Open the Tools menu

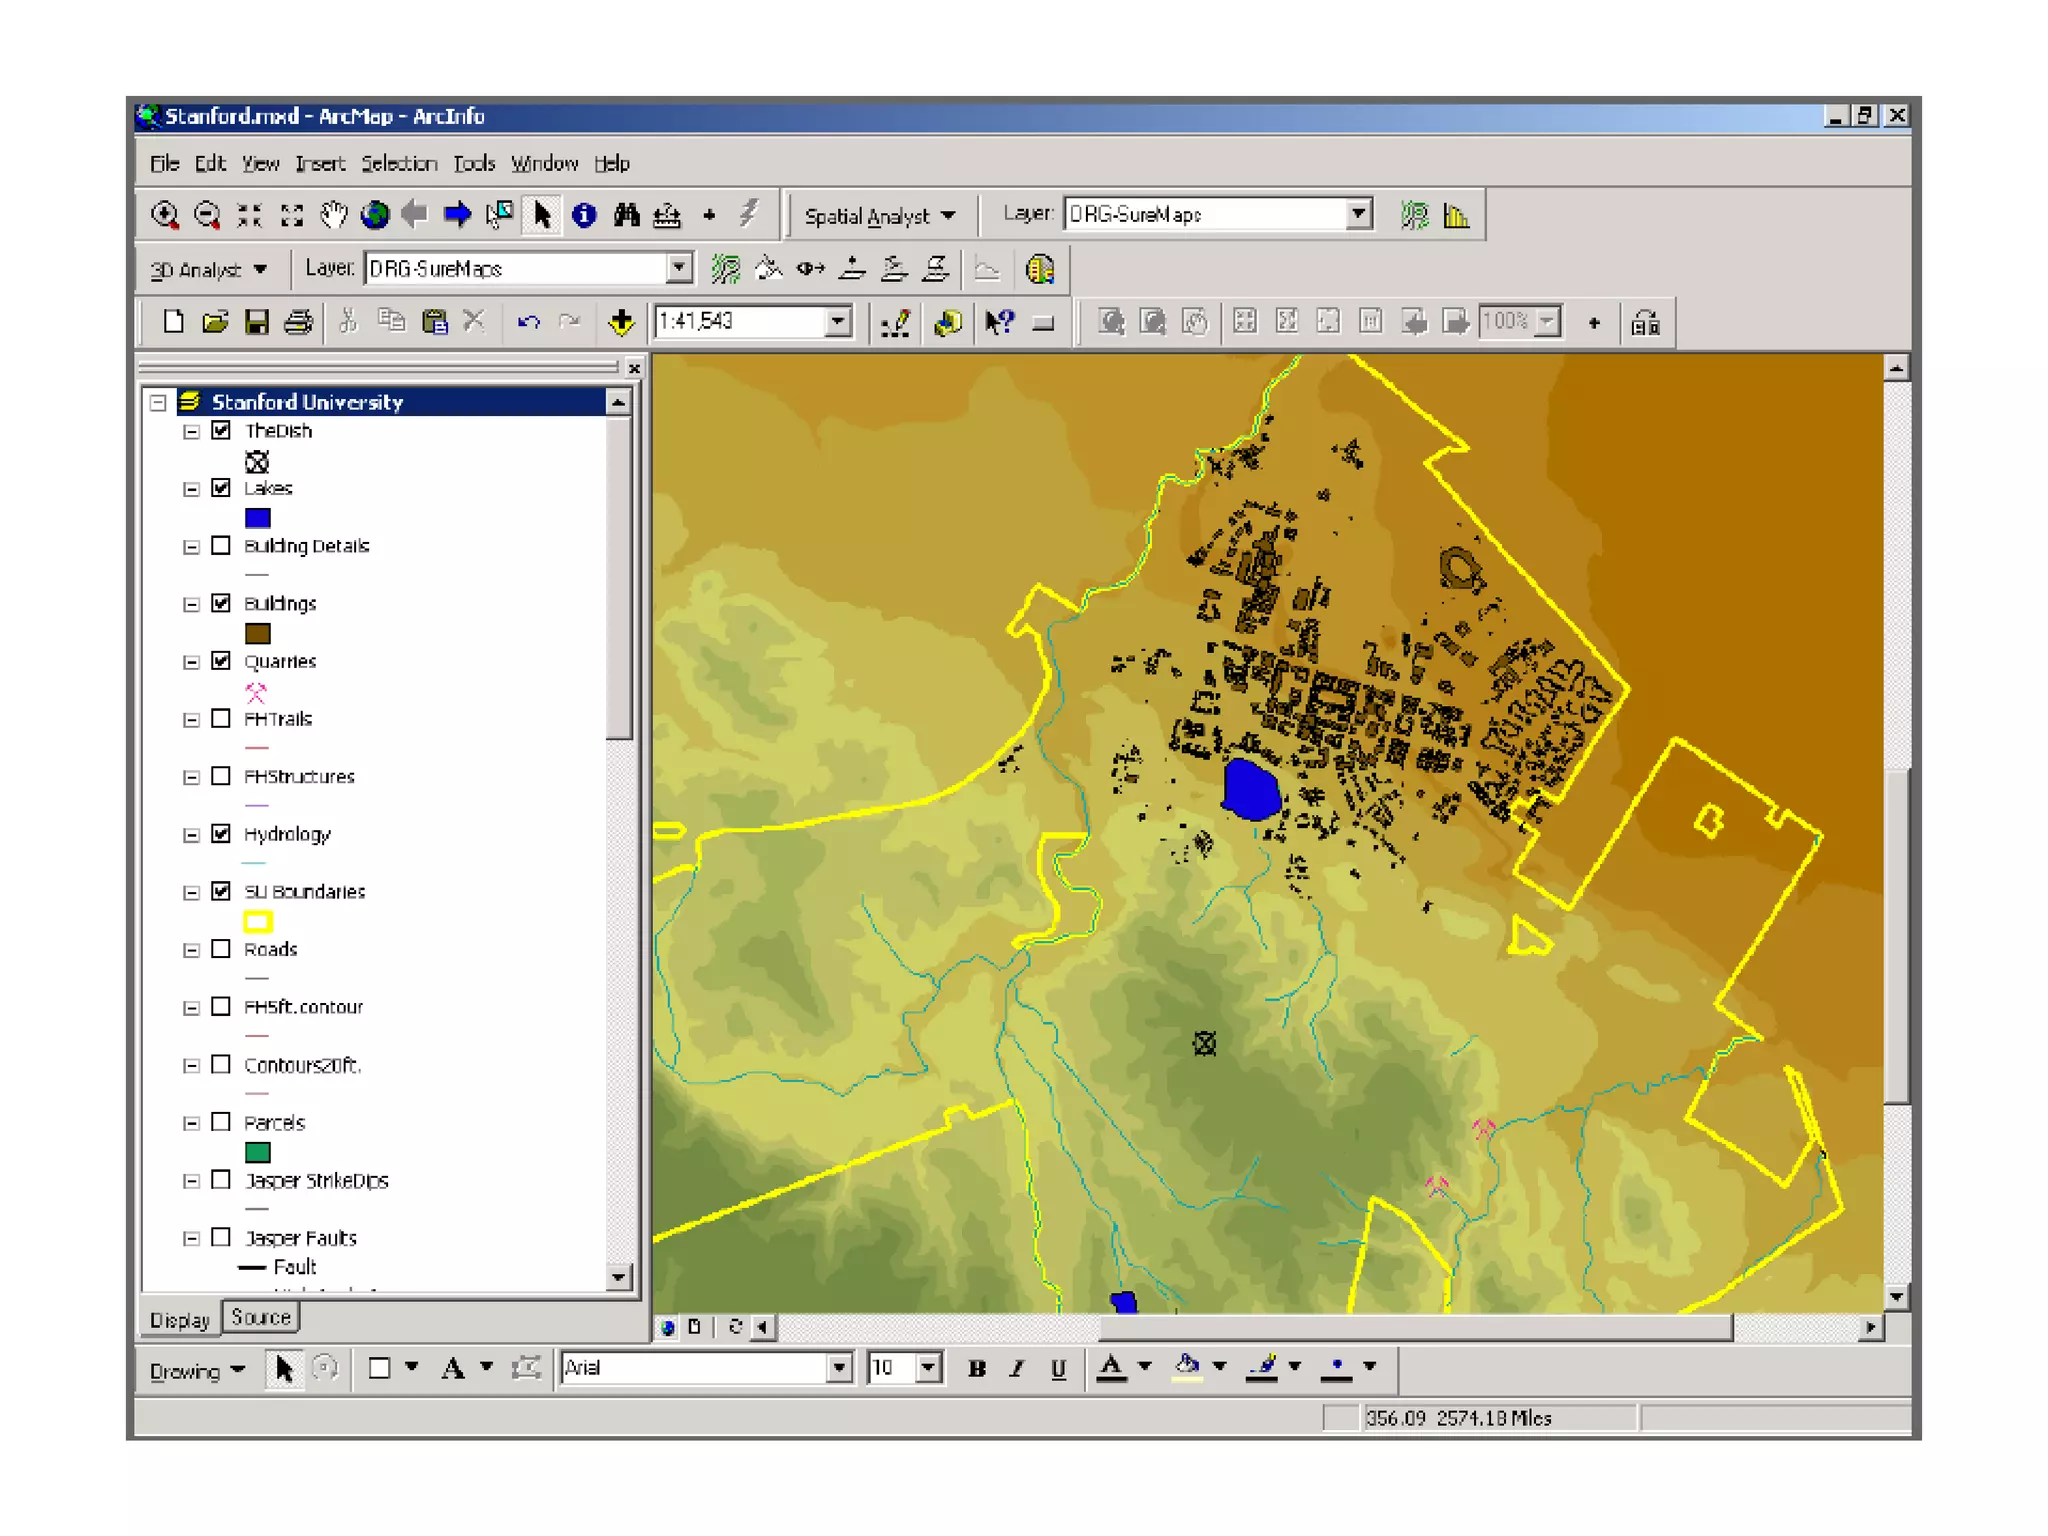474,163
